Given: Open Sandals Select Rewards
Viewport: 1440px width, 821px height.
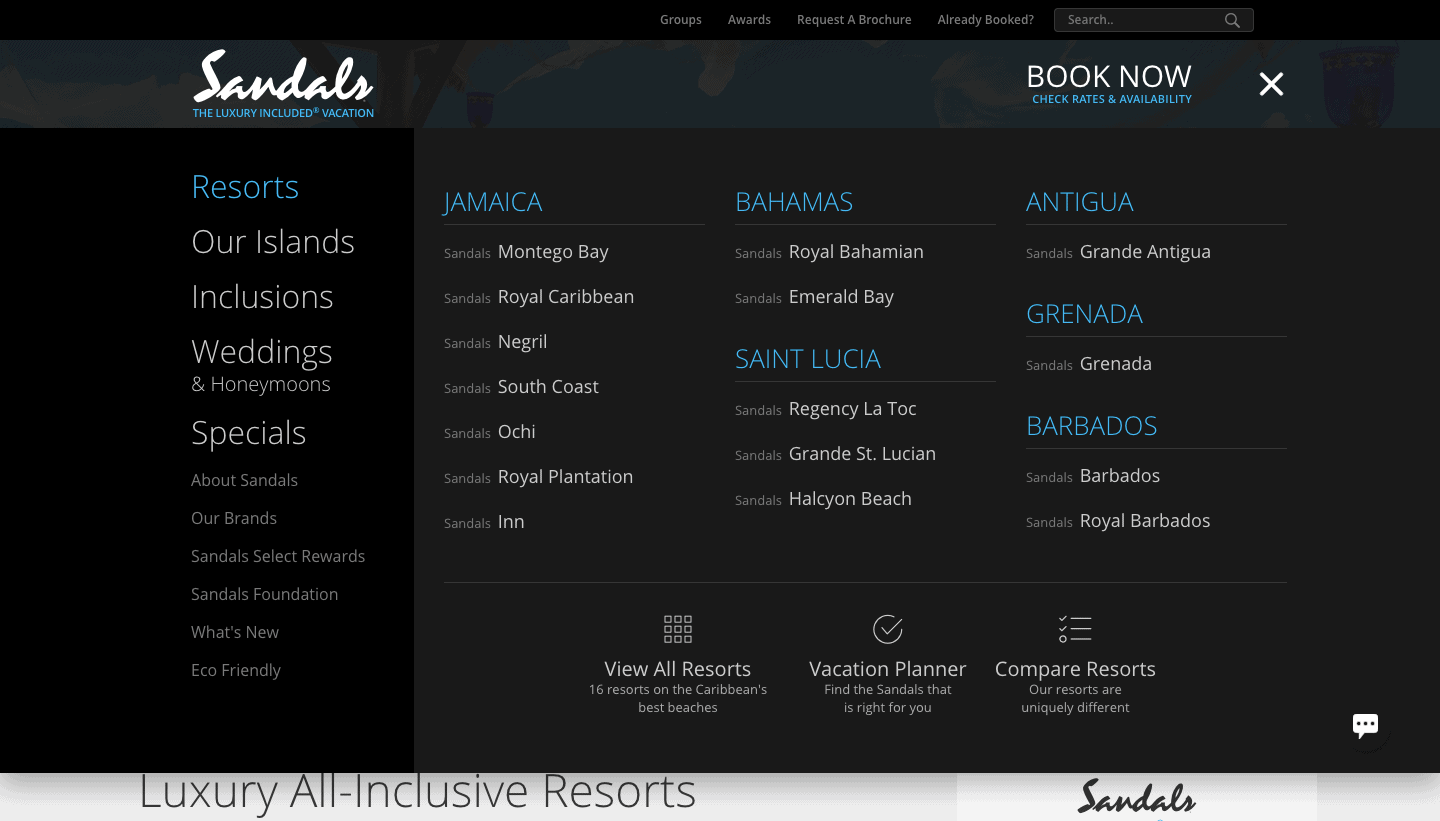Looking at the screenshot, I should 278,556.
